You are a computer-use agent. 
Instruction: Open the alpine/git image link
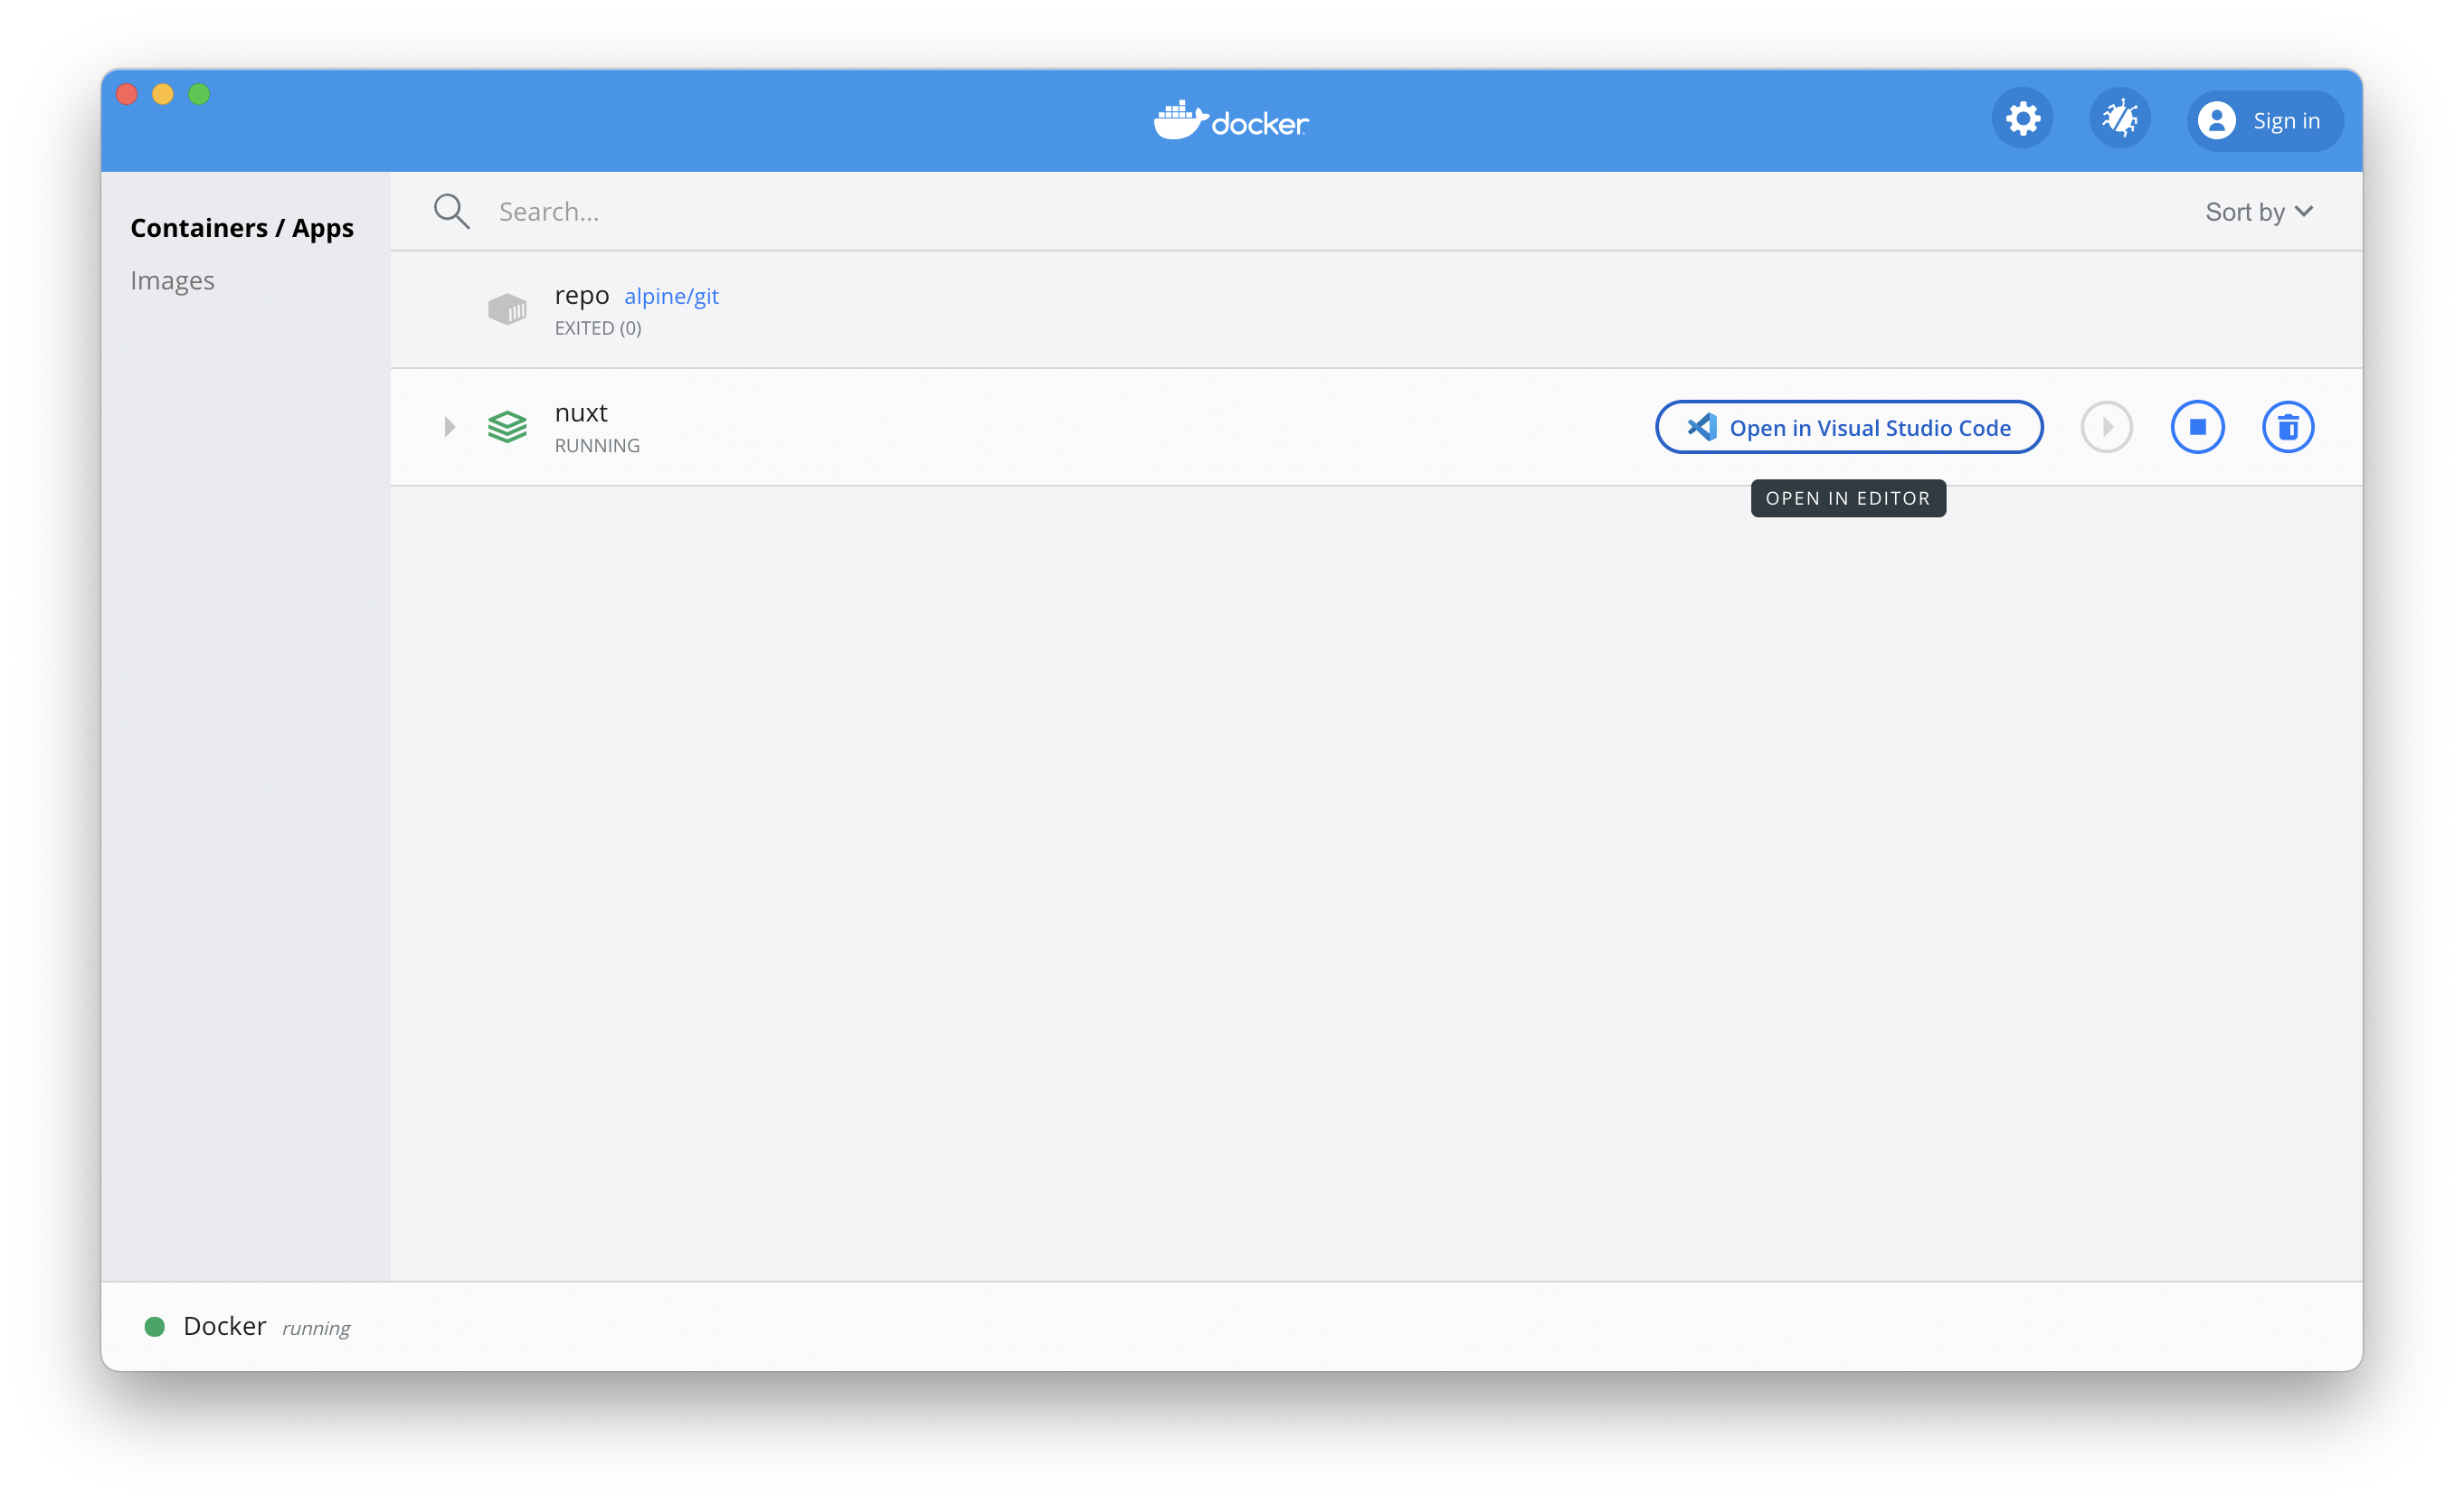[671, 296]
